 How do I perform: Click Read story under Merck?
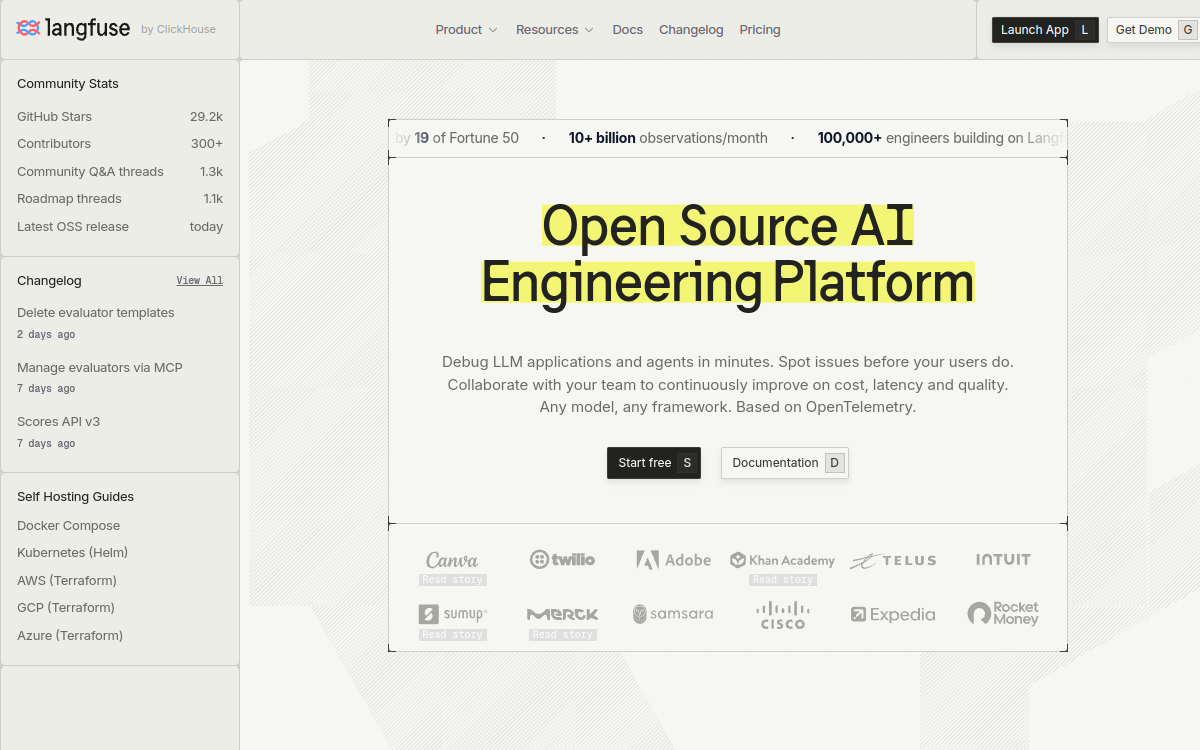[563, 635]
